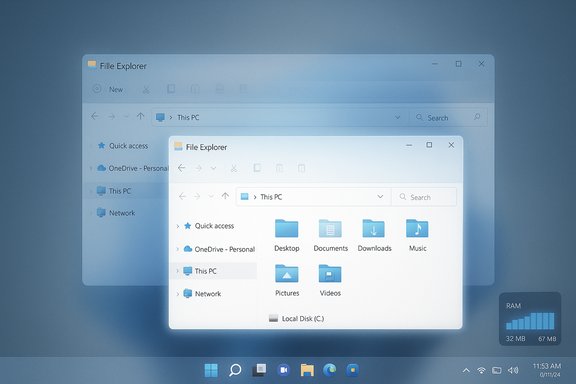Viewport: 576px width, 384px height.
Task: Click the battery icon in system tray
Action: coord(497,370)
